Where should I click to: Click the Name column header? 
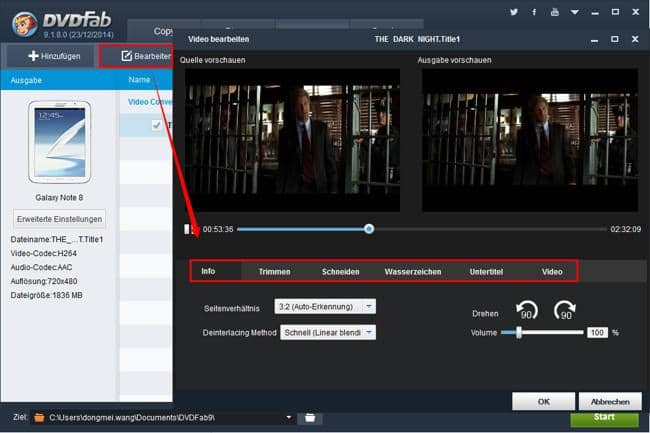(139, 80)
